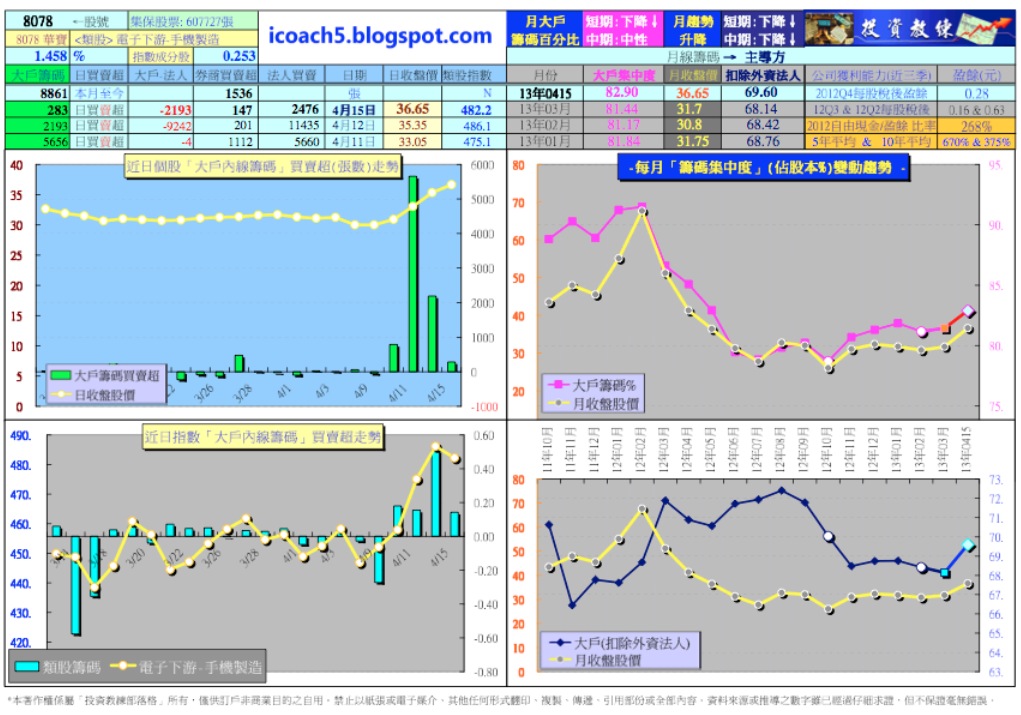Select the sector index value 482.2

coord(476,109)
